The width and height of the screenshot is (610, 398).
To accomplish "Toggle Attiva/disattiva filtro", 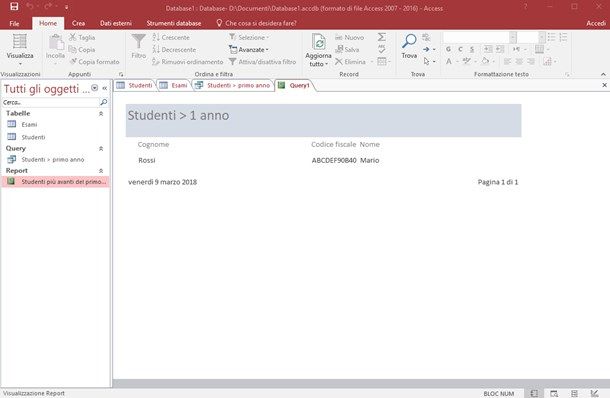I will pos(263,61).
